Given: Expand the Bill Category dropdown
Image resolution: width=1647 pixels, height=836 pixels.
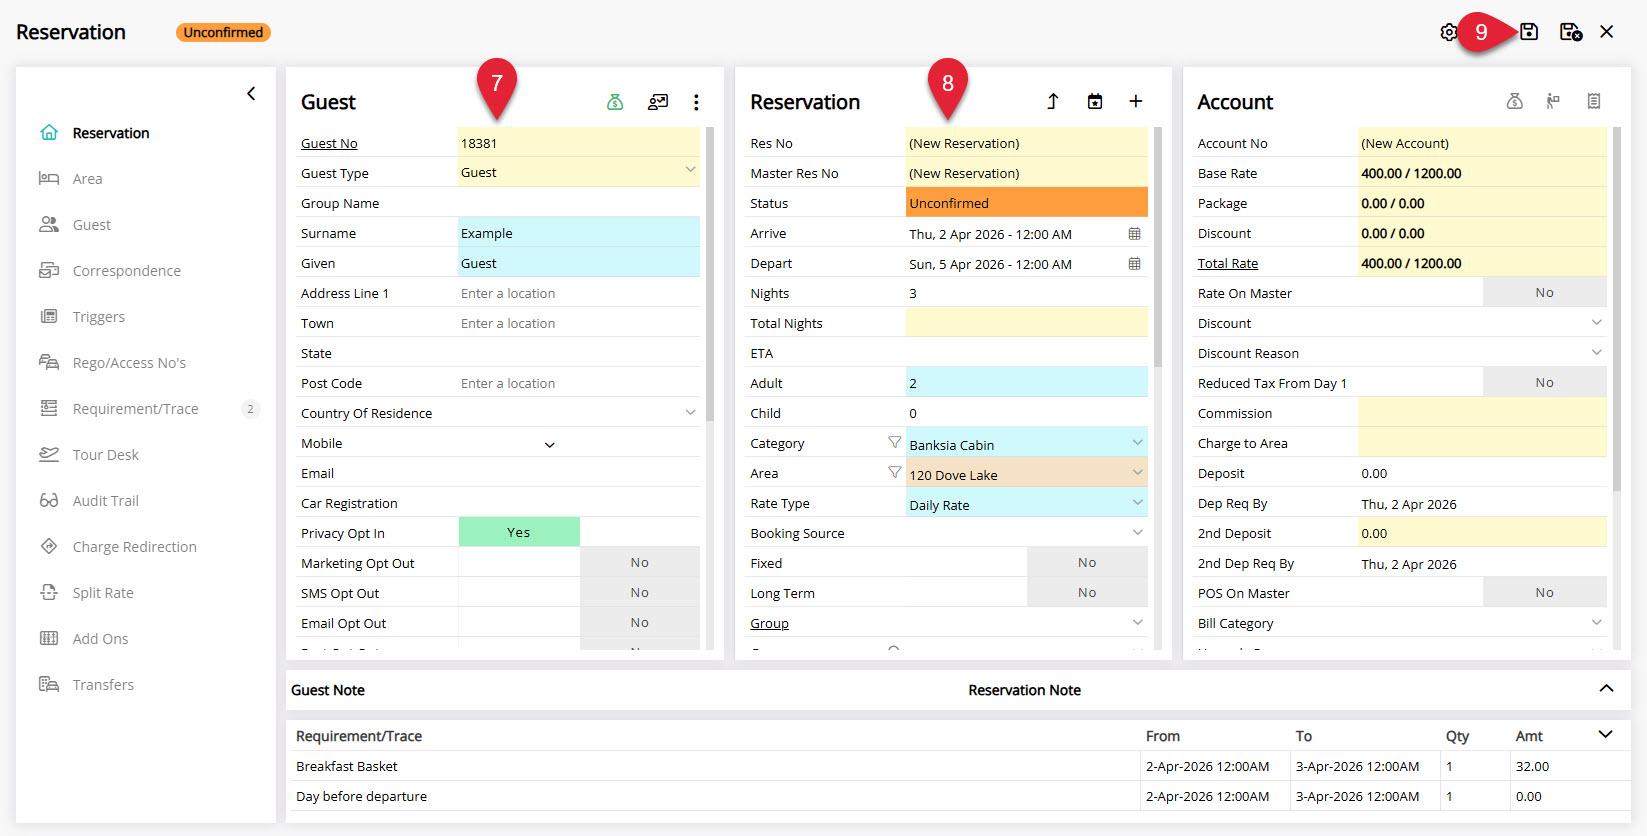Looking at the screenshot, I should (x=1596, y=622).
